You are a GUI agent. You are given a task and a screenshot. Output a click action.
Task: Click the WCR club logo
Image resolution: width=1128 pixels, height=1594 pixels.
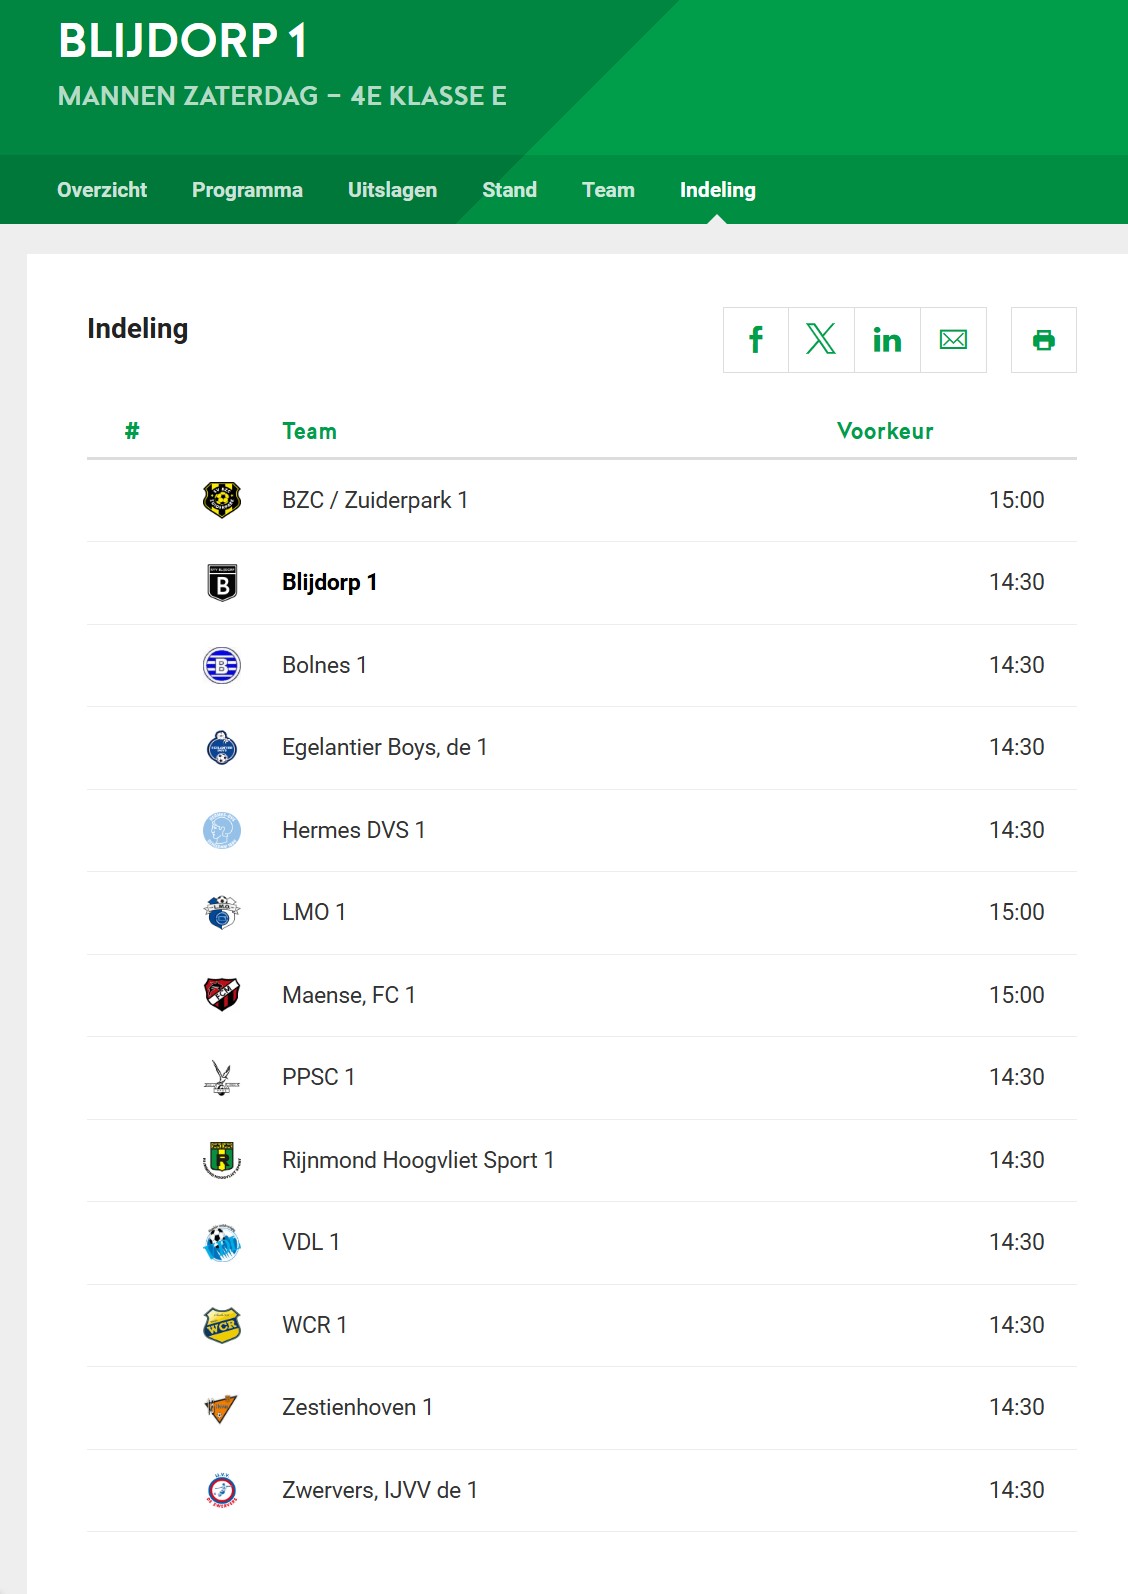[222, 1325]
